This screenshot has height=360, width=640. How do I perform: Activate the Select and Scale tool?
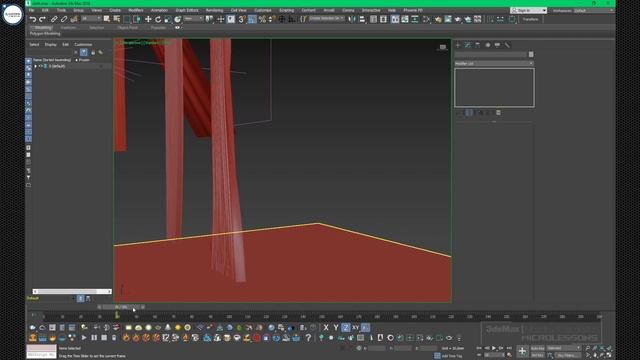168,19
